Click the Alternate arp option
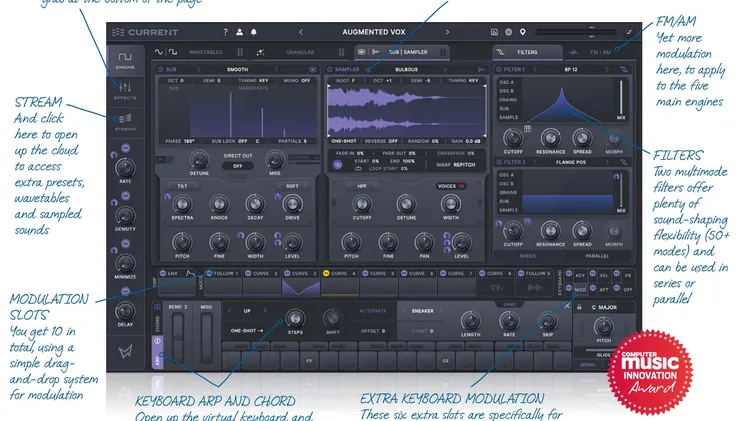This screenshot has height=421, width=750. 373,311
